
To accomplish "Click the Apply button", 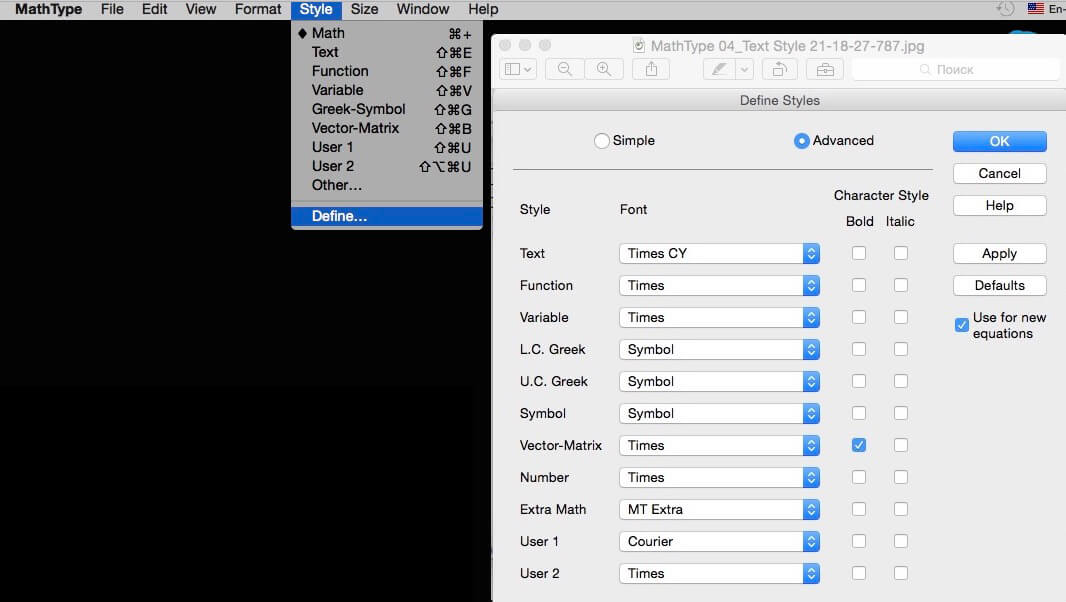I will 999,254.
